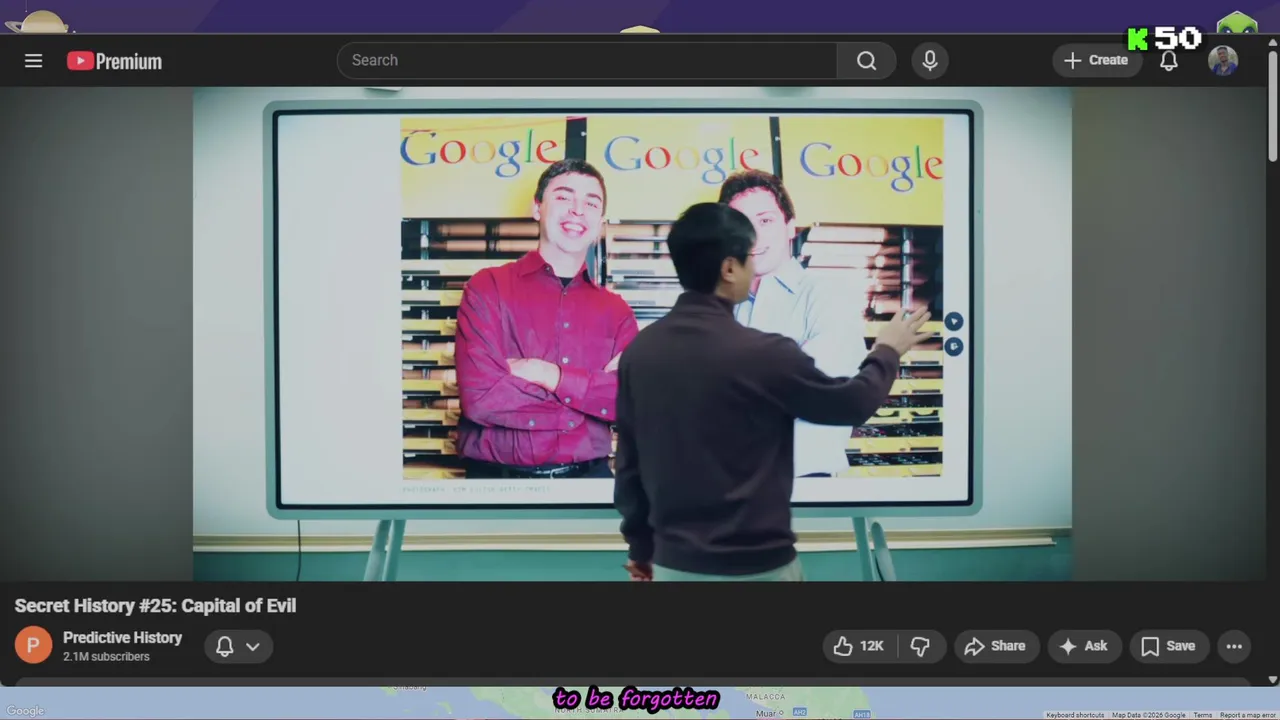The width and height of the screenshot is (1280, 720).
Task: Expand subscription notification bell dropdown
Action: [238, 646]
